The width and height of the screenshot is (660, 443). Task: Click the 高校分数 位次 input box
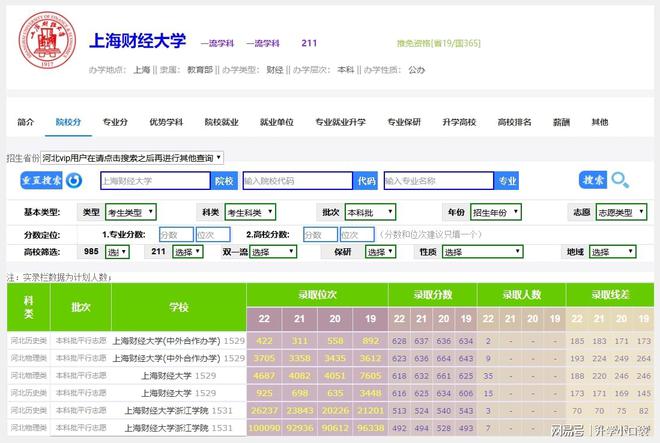[x=357, y=235]
